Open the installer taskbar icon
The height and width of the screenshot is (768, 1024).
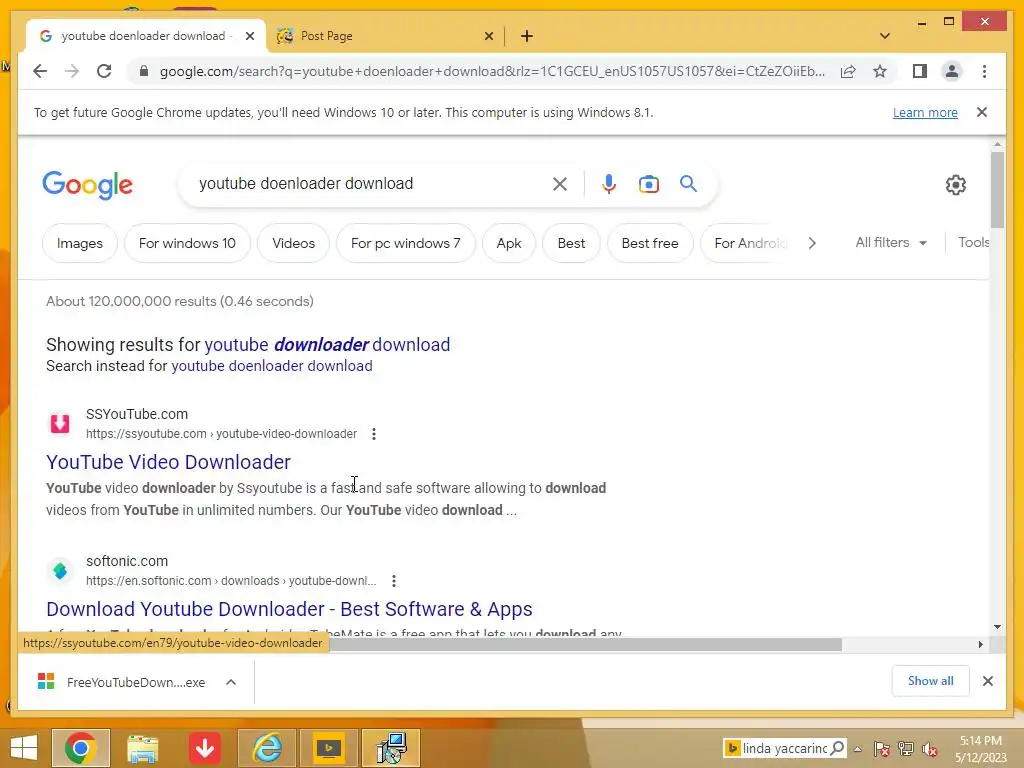pos(391,748)
